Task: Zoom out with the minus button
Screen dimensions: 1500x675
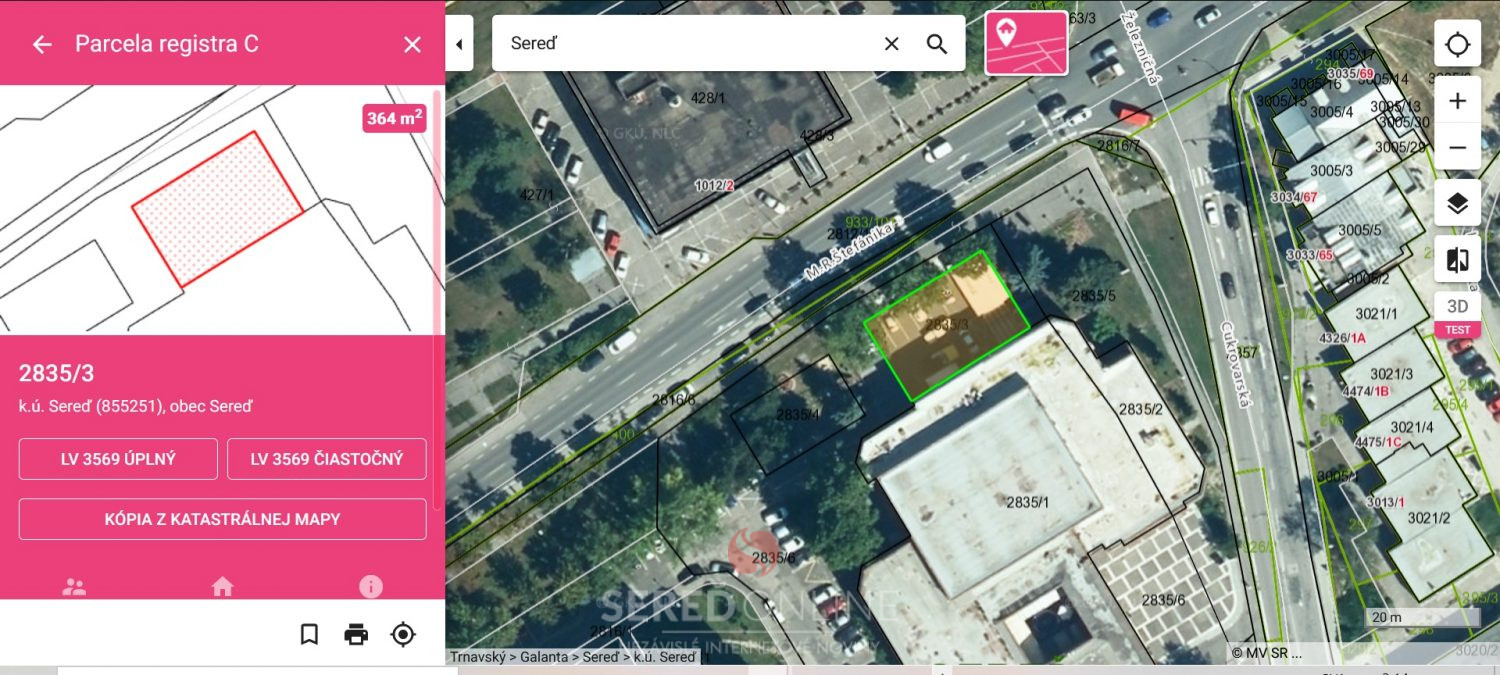Action: (1457, 148)
